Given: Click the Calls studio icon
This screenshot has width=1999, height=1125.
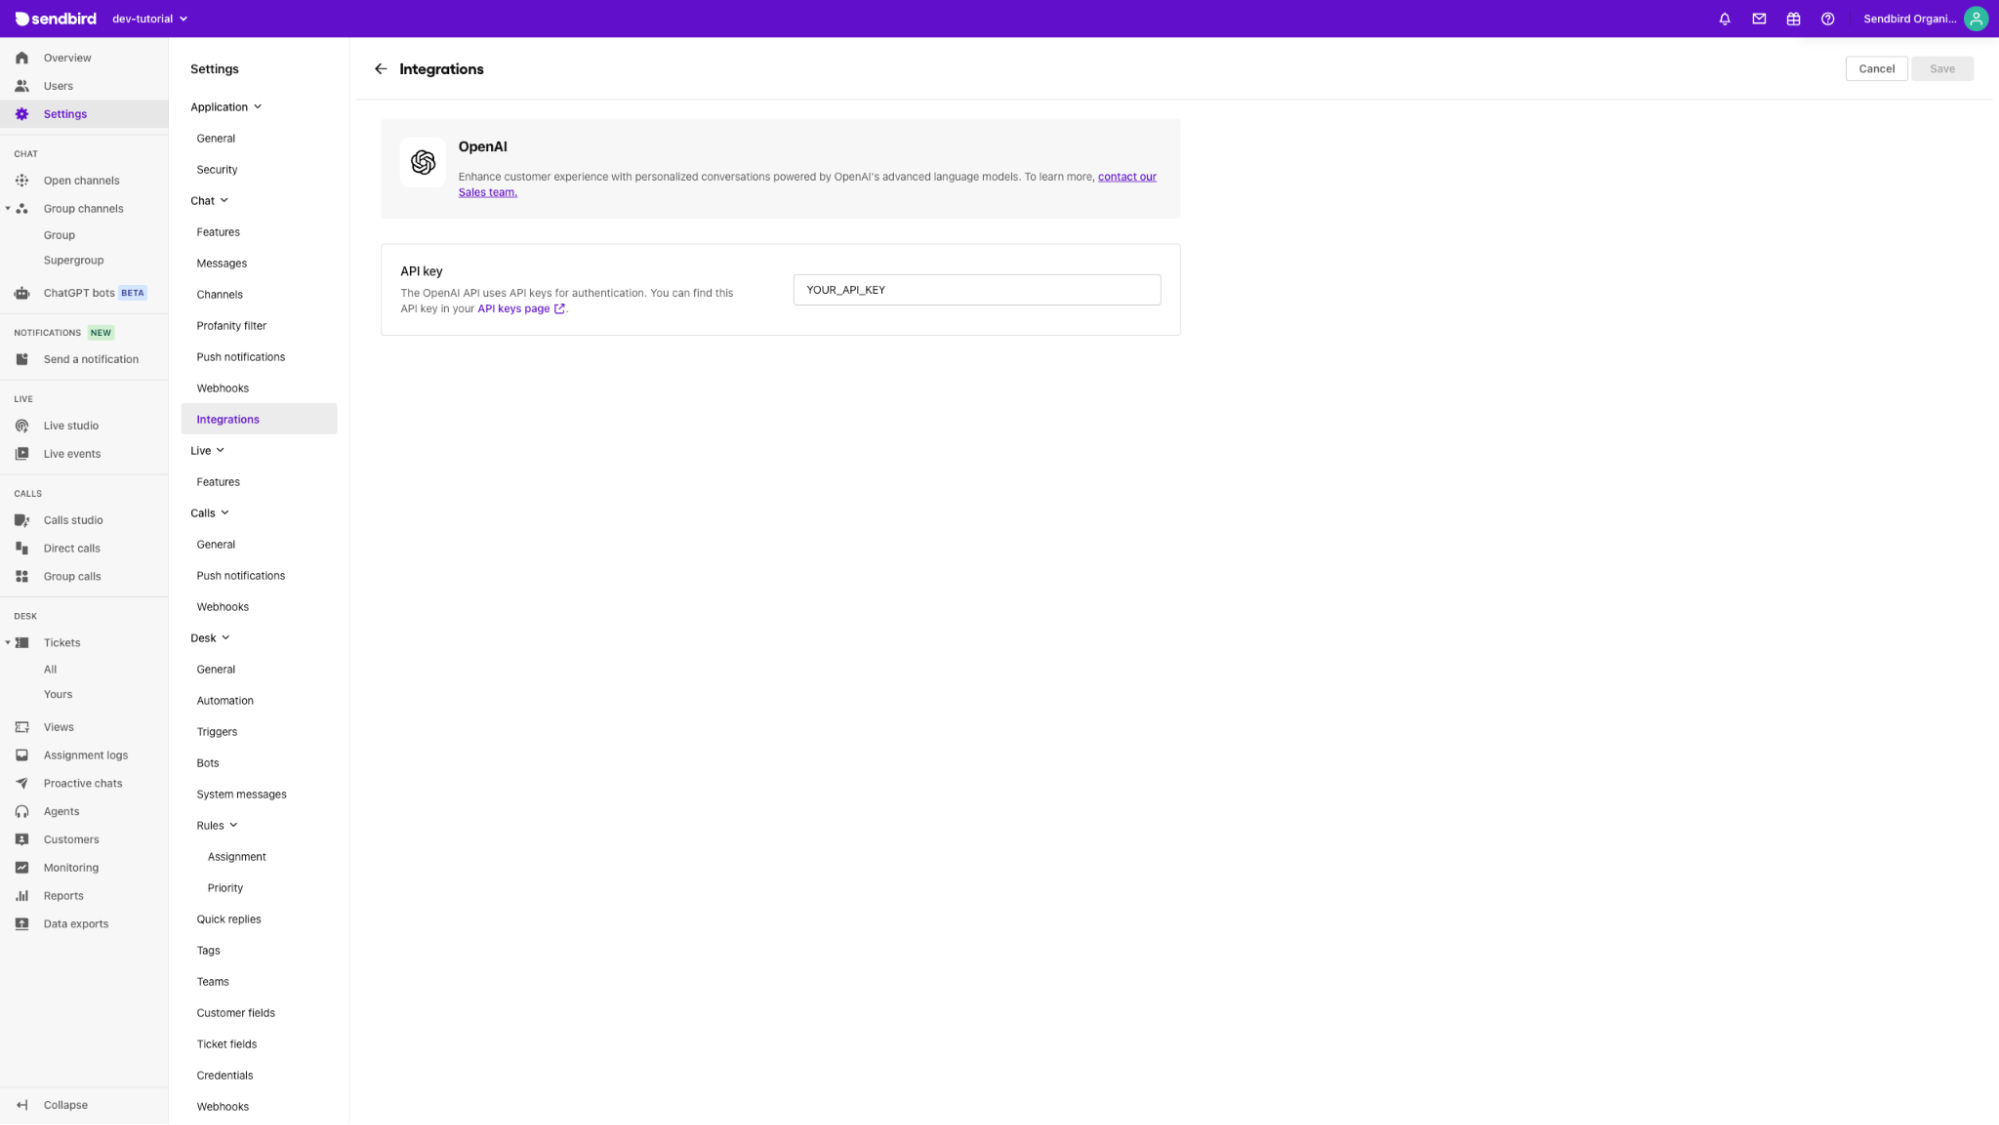Looking at the screenshot, I should click(x=22, y=520).
